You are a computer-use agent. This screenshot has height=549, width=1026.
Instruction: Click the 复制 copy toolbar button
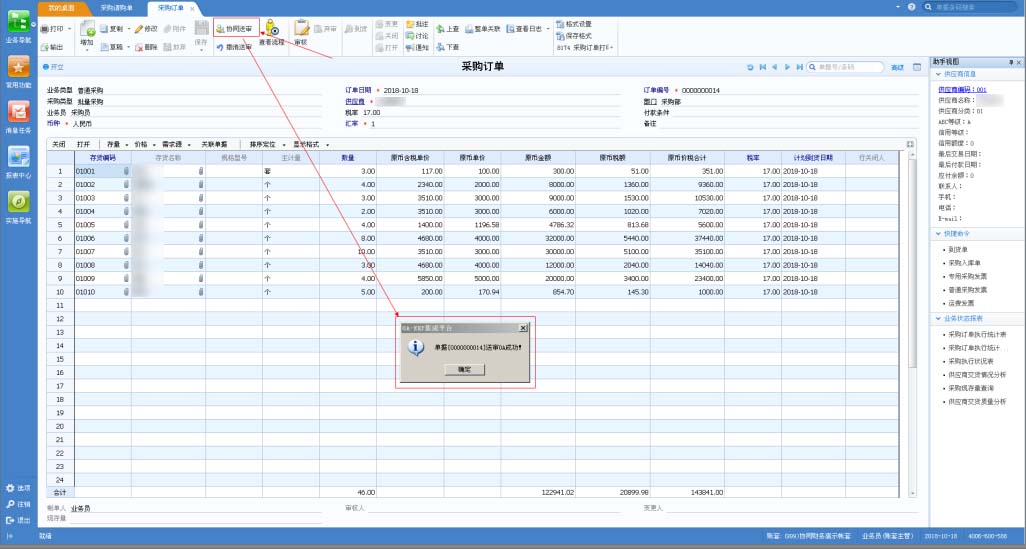tap(112, 29)
